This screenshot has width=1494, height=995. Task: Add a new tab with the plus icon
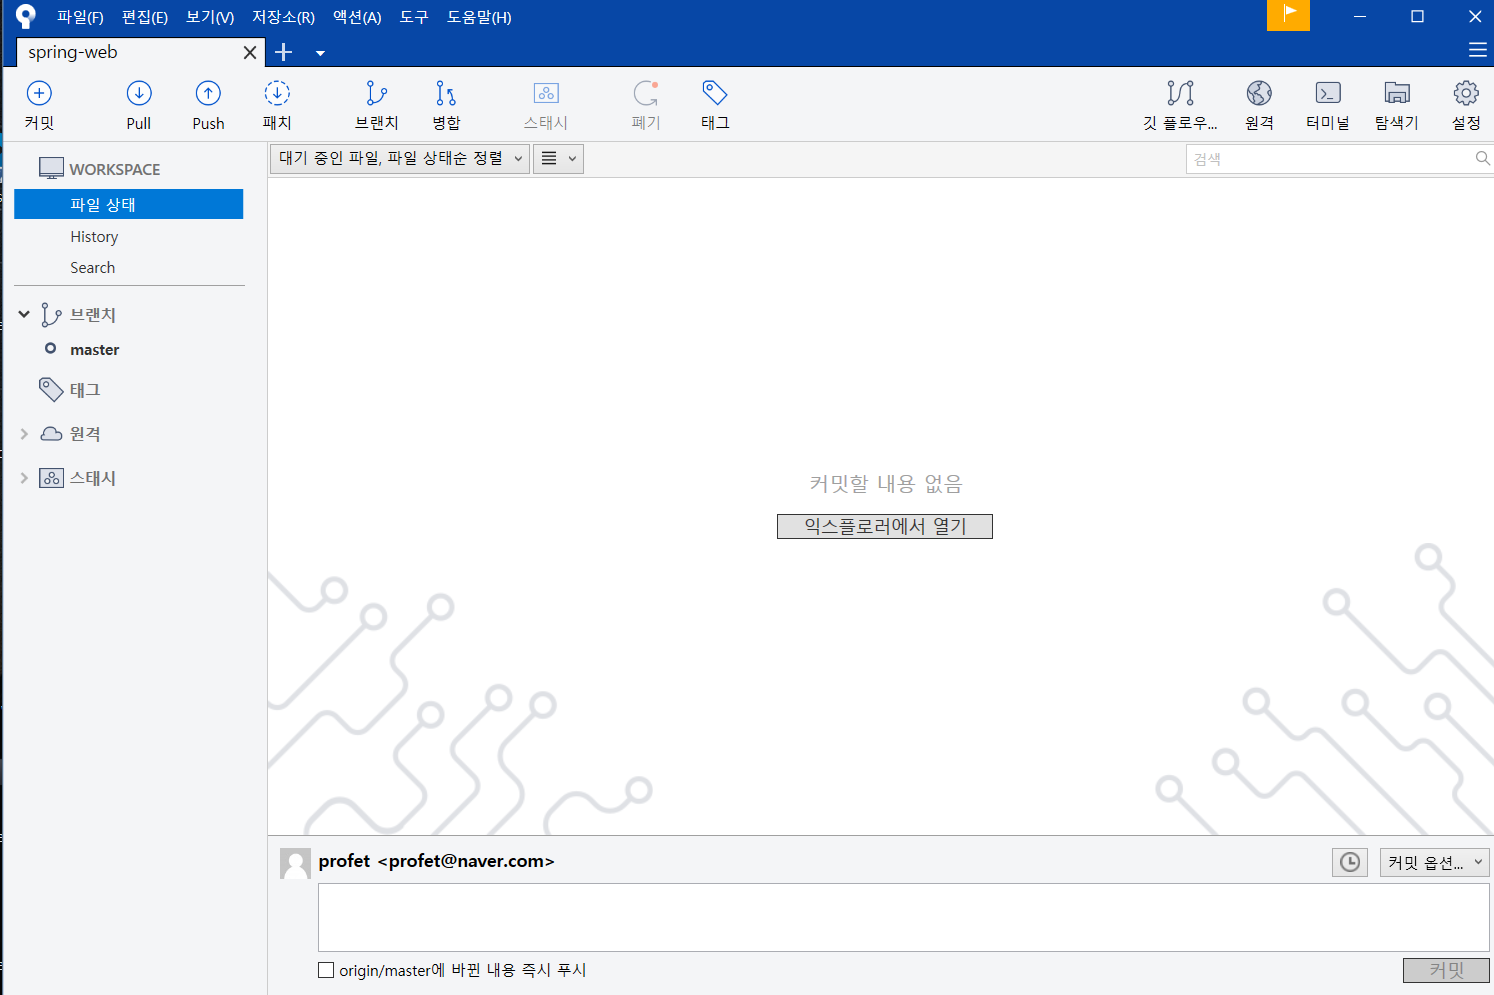point(284,52)
